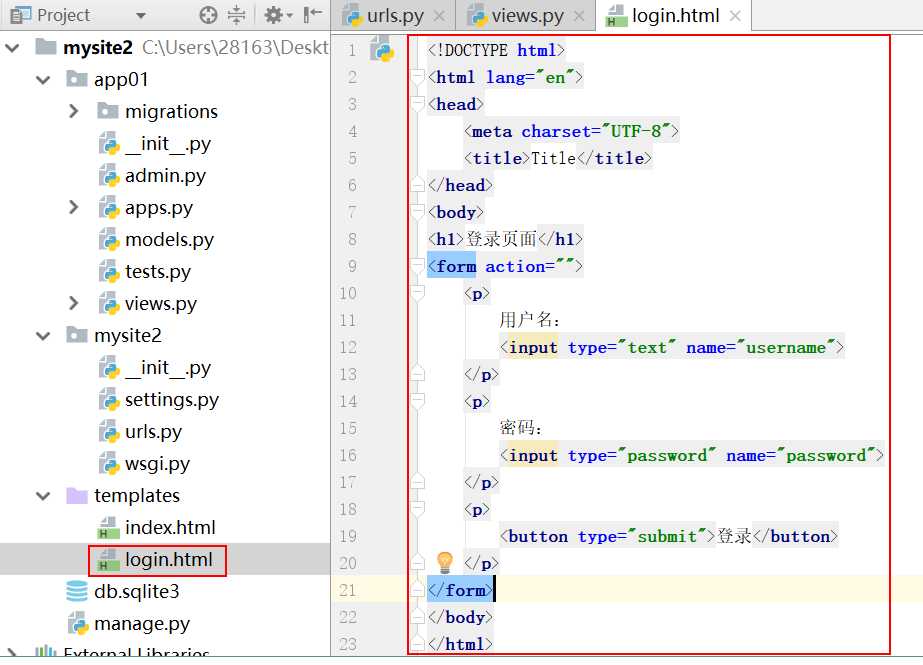
Task: Expand the apps.py node
Action: click(73, 207)
